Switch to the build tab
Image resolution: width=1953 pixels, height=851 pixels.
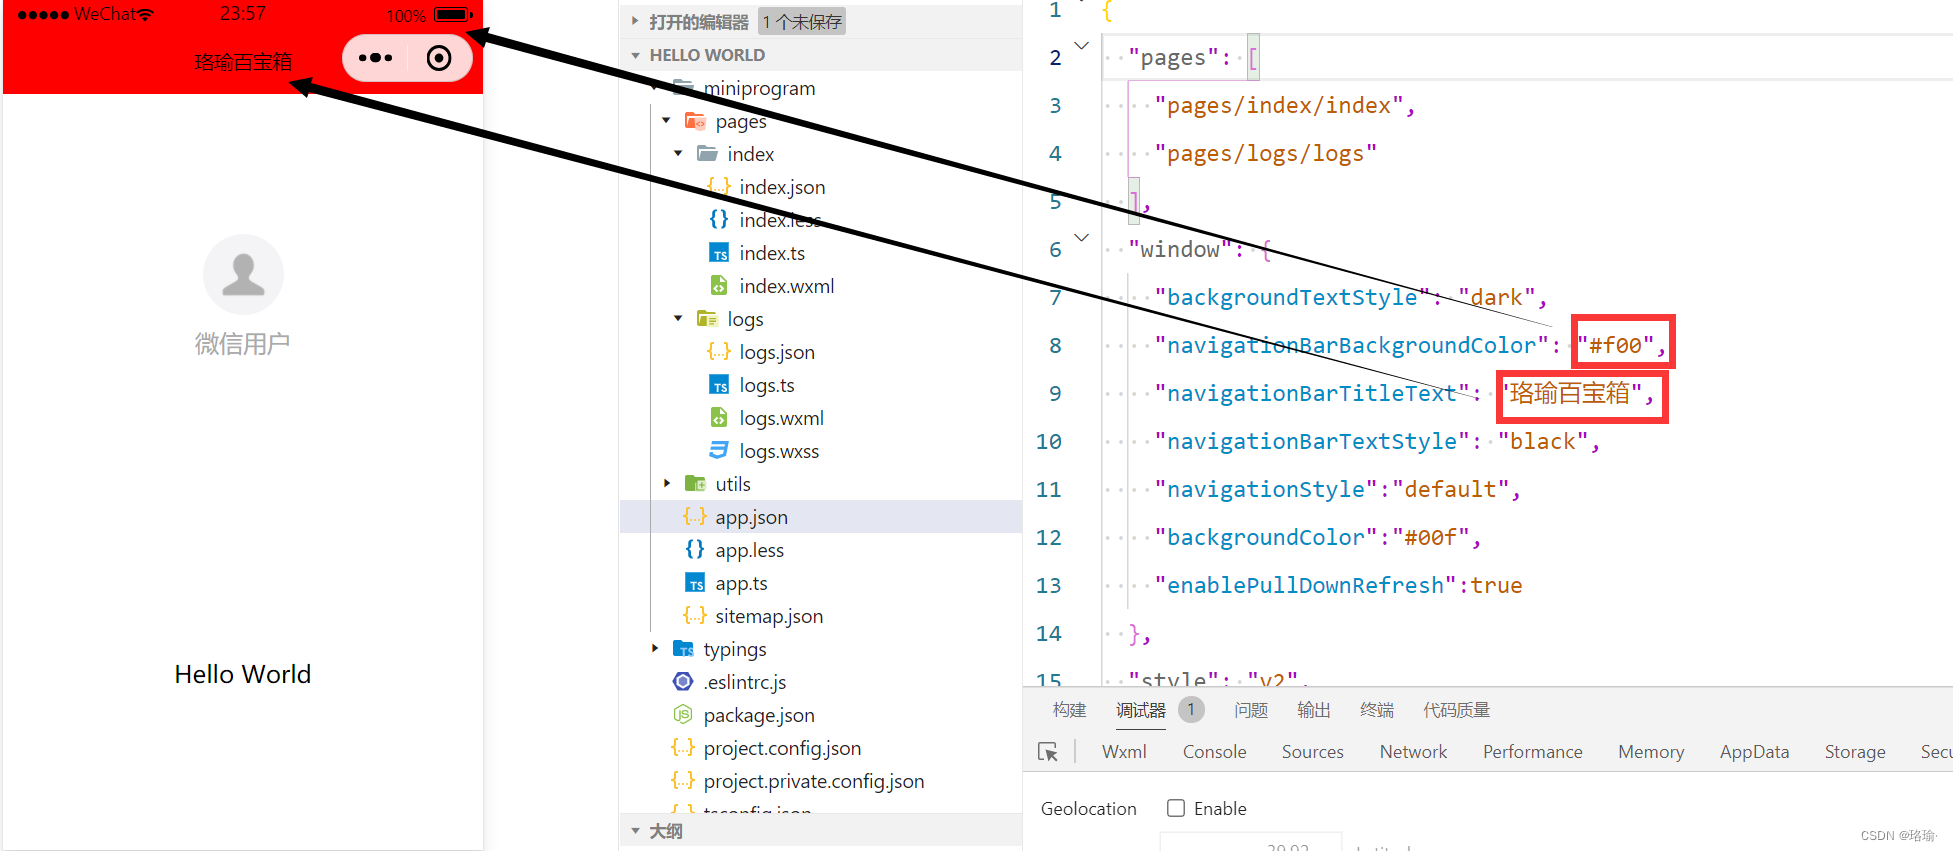pos(1069,710)
